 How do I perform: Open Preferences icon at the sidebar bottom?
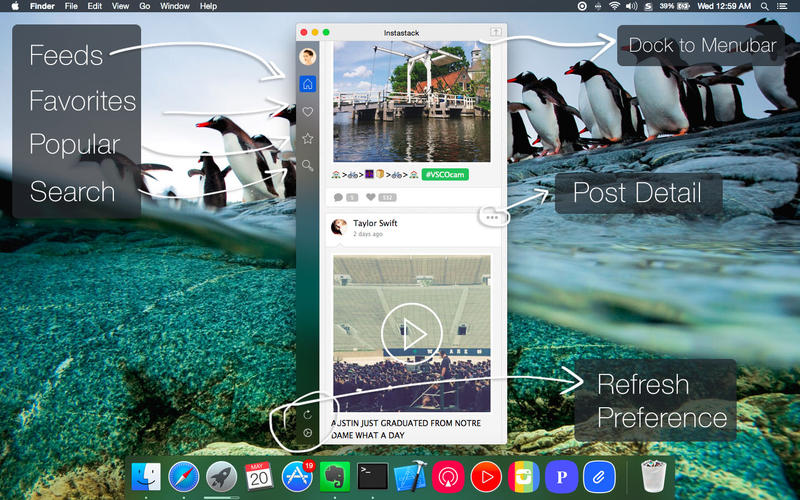[308, 433]
